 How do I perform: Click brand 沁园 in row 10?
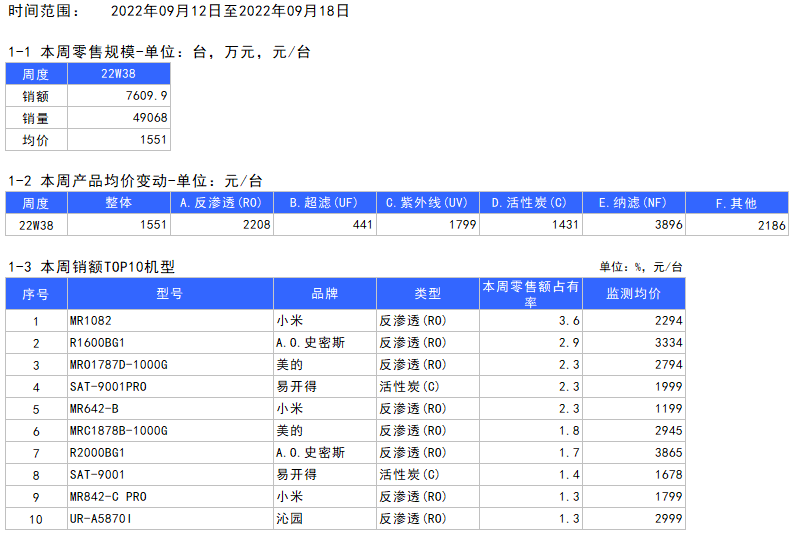click(x=289, y=519)
